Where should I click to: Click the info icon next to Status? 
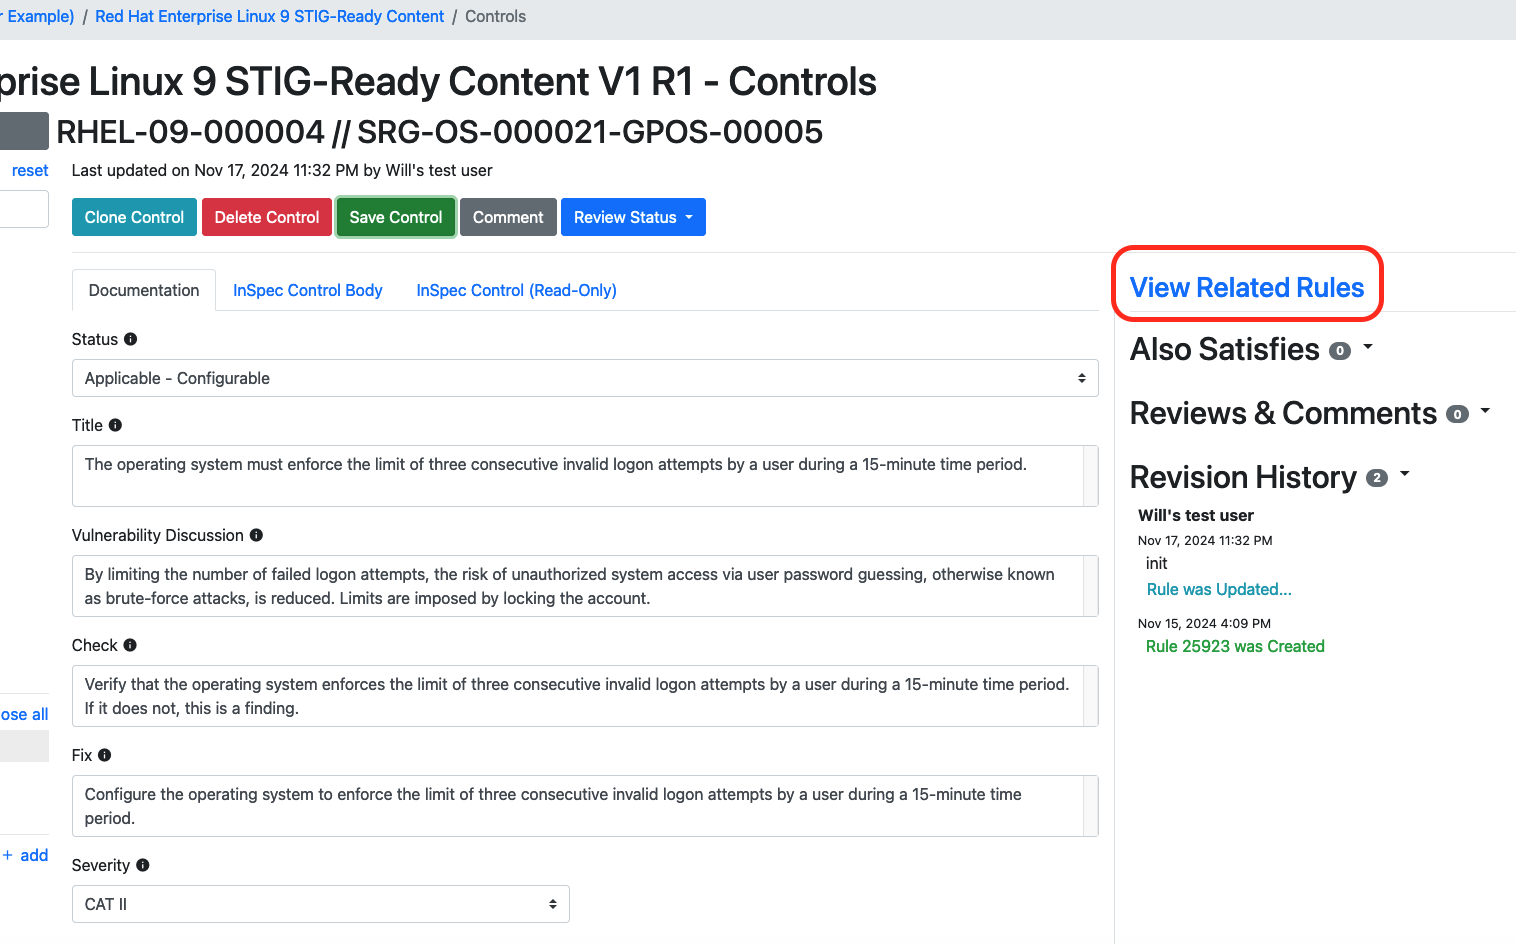coord(130,339)
